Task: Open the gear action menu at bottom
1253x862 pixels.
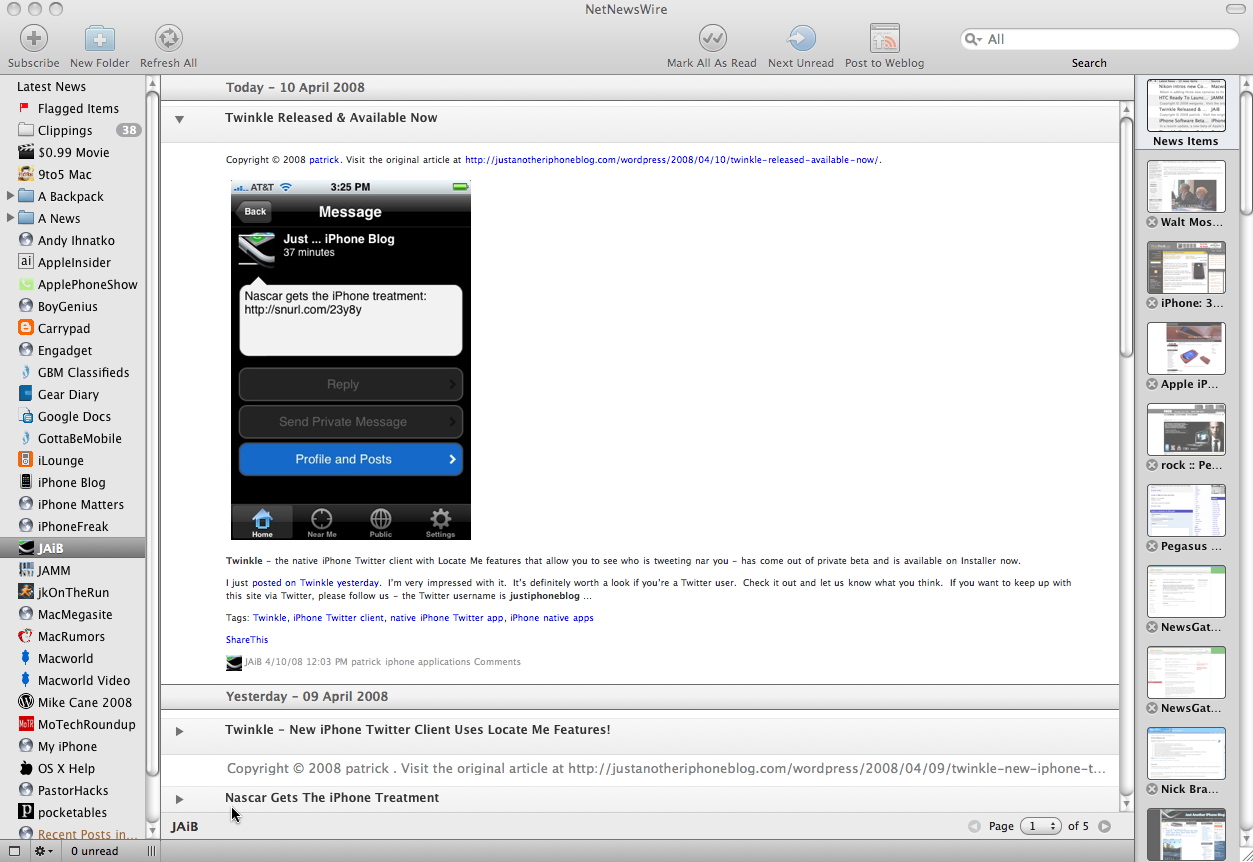Action: tap(44, 851)
